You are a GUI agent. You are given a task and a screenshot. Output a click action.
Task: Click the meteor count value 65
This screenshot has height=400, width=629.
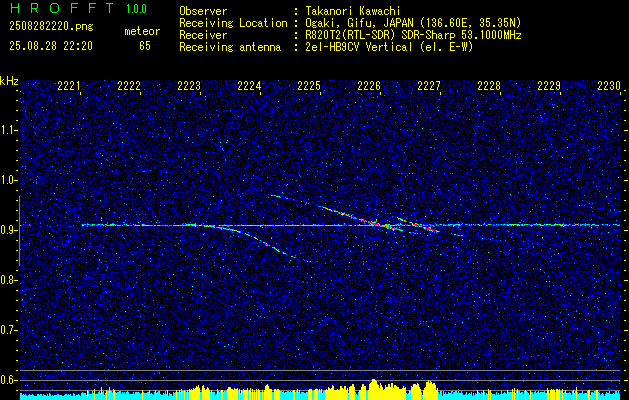point(145,46)
